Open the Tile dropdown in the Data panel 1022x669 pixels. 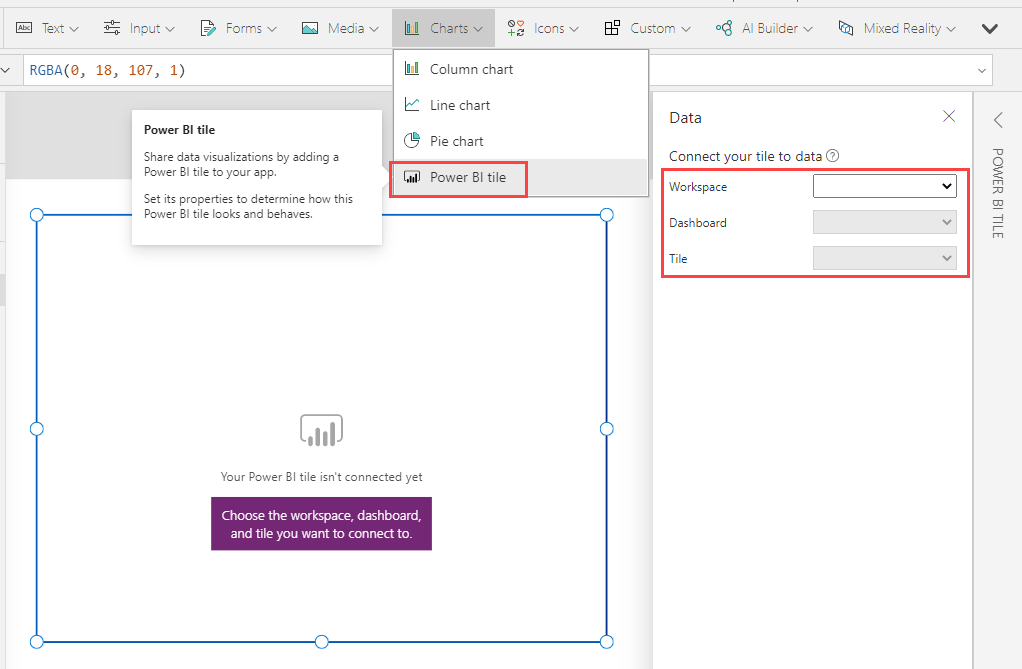tap(884, 258)
